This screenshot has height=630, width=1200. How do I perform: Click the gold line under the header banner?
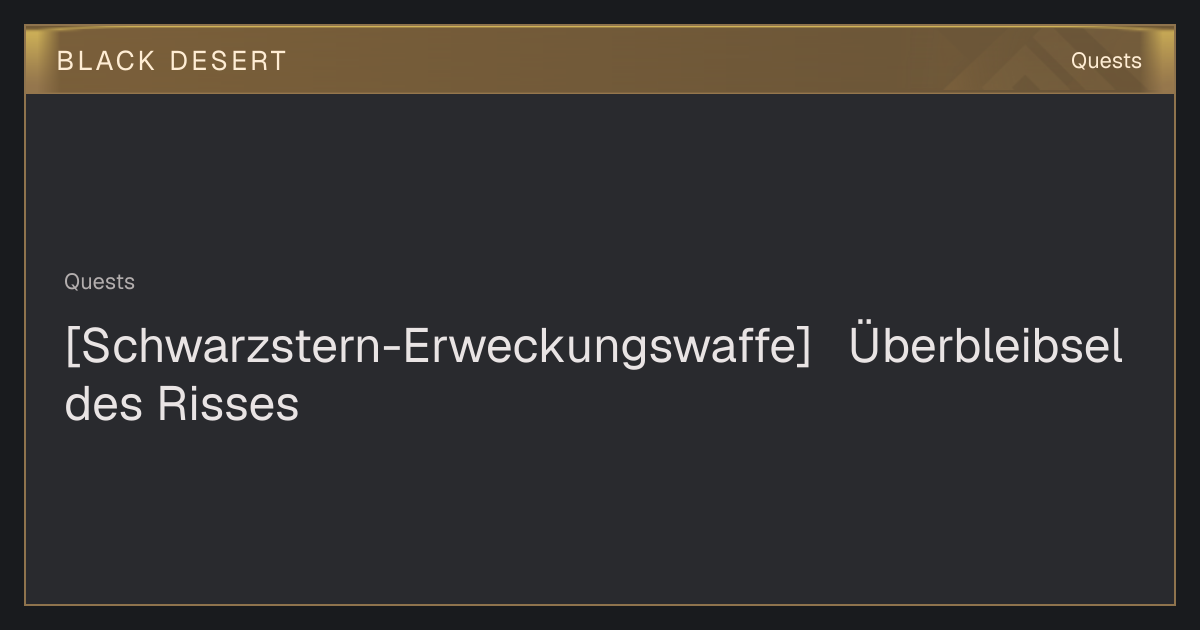(600, 93)
